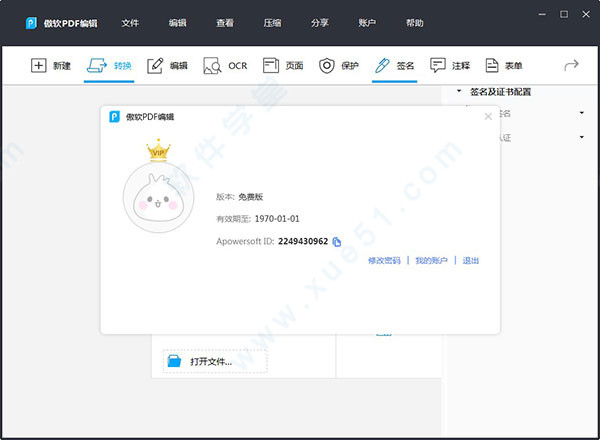Choose the 签名 pen signature tool
Screen dimensions: 600x440
point(382,65)
